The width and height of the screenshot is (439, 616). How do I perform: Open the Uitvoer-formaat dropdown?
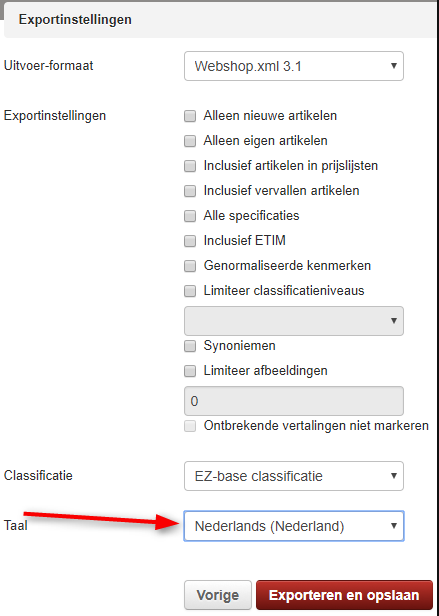[294, 66]
